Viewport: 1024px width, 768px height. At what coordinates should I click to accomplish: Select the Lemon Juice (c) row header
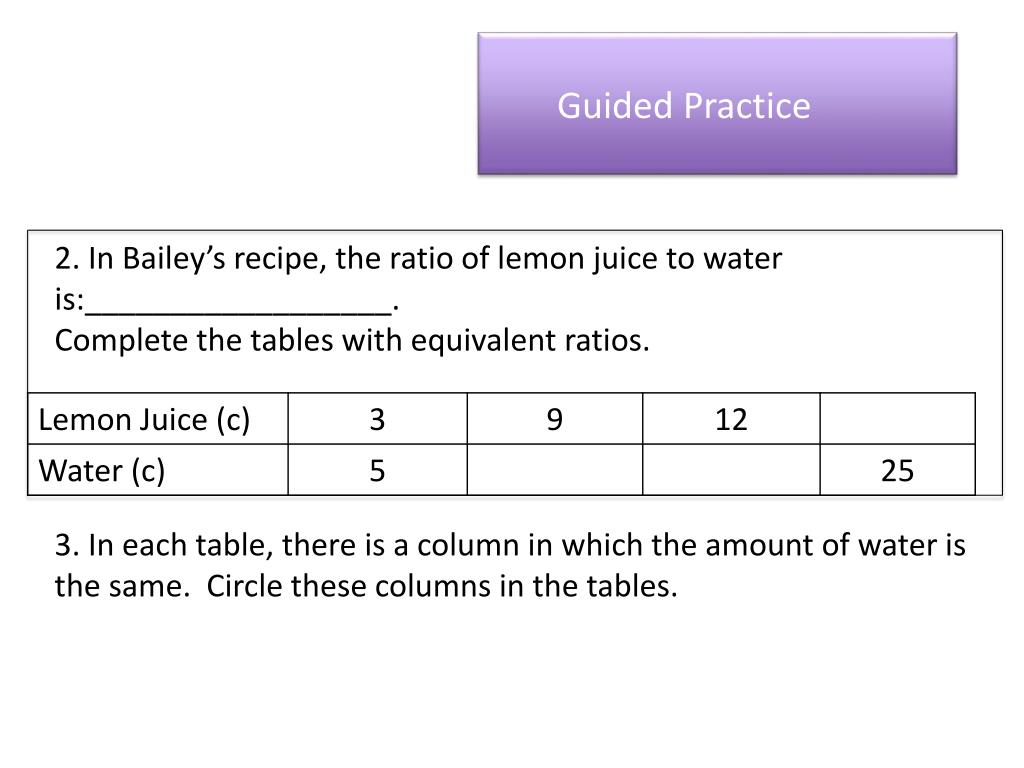coord(157,419)
